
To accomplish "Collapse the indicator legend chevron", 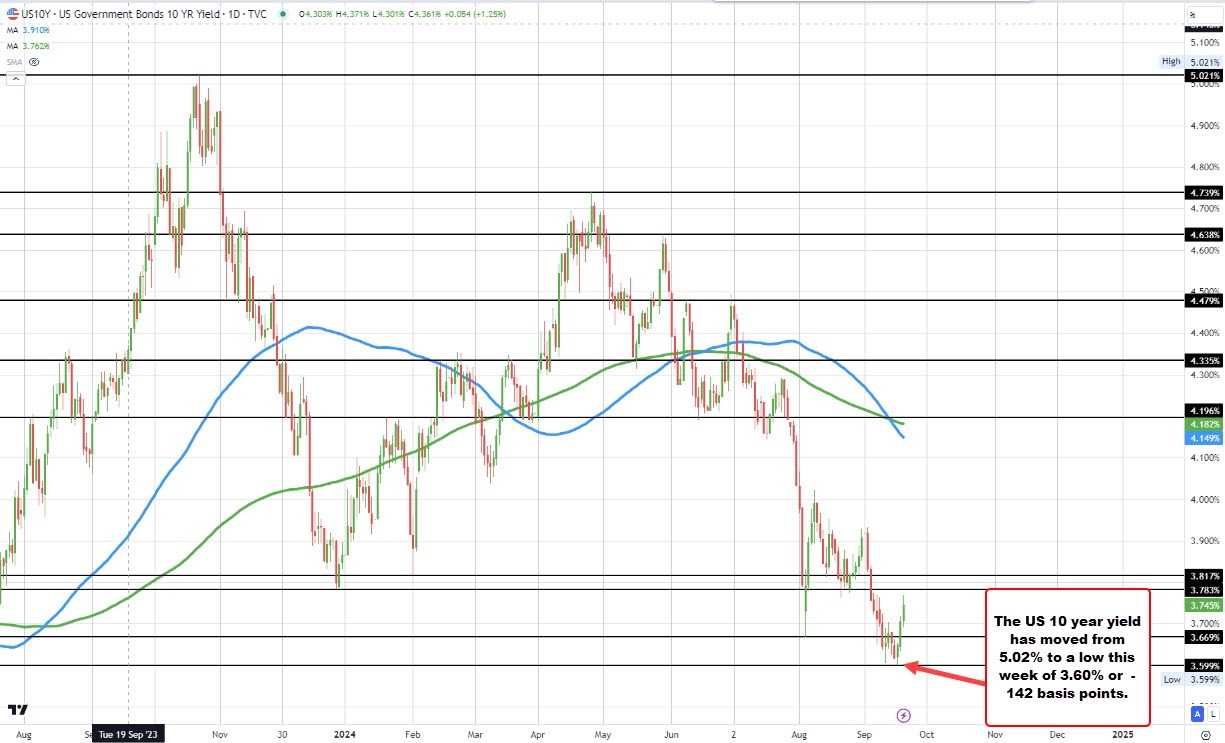I will pyautogui.click(x=14, y=79).
